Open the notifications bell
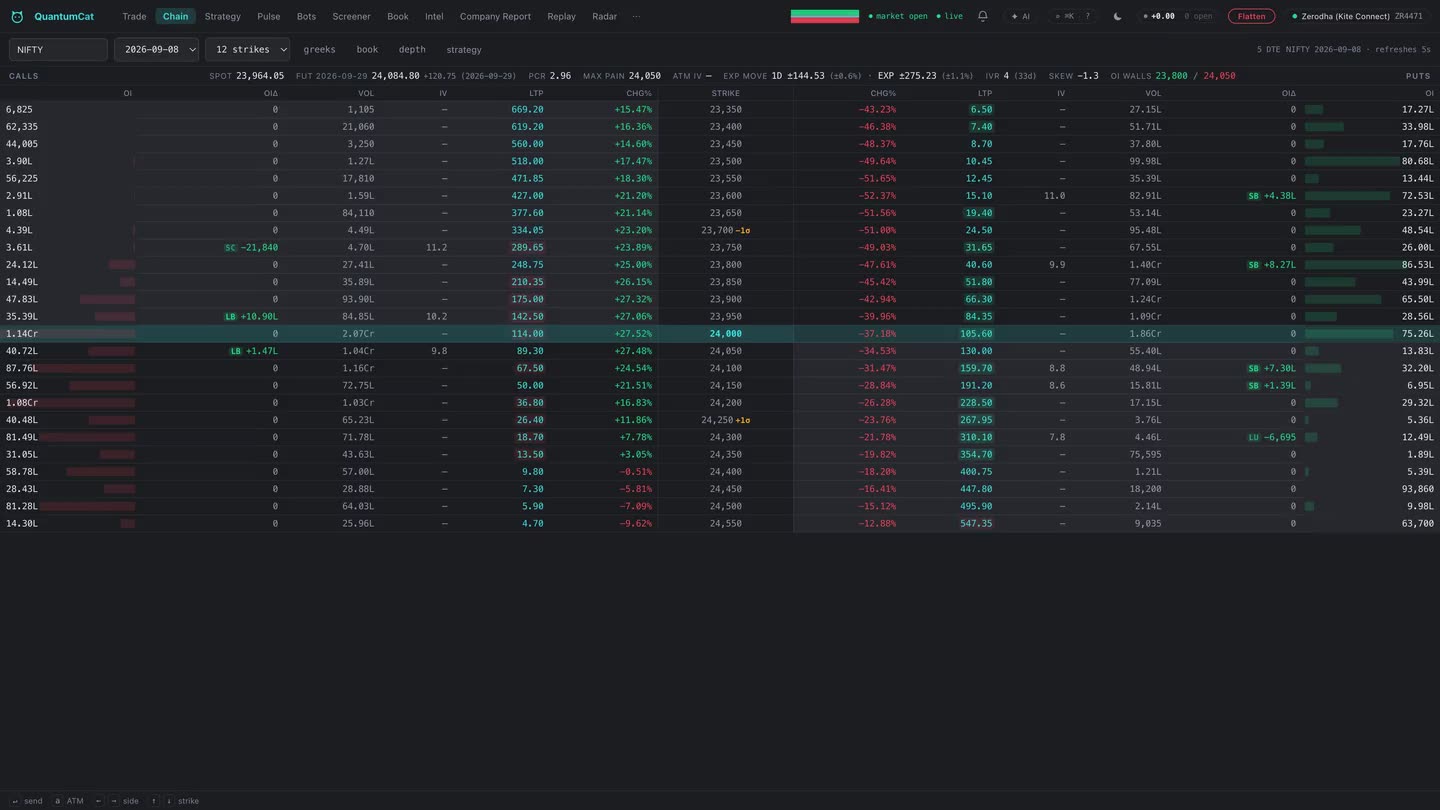Image resolution: width=1440 pixels, height=810 pixels. [983, 16]
